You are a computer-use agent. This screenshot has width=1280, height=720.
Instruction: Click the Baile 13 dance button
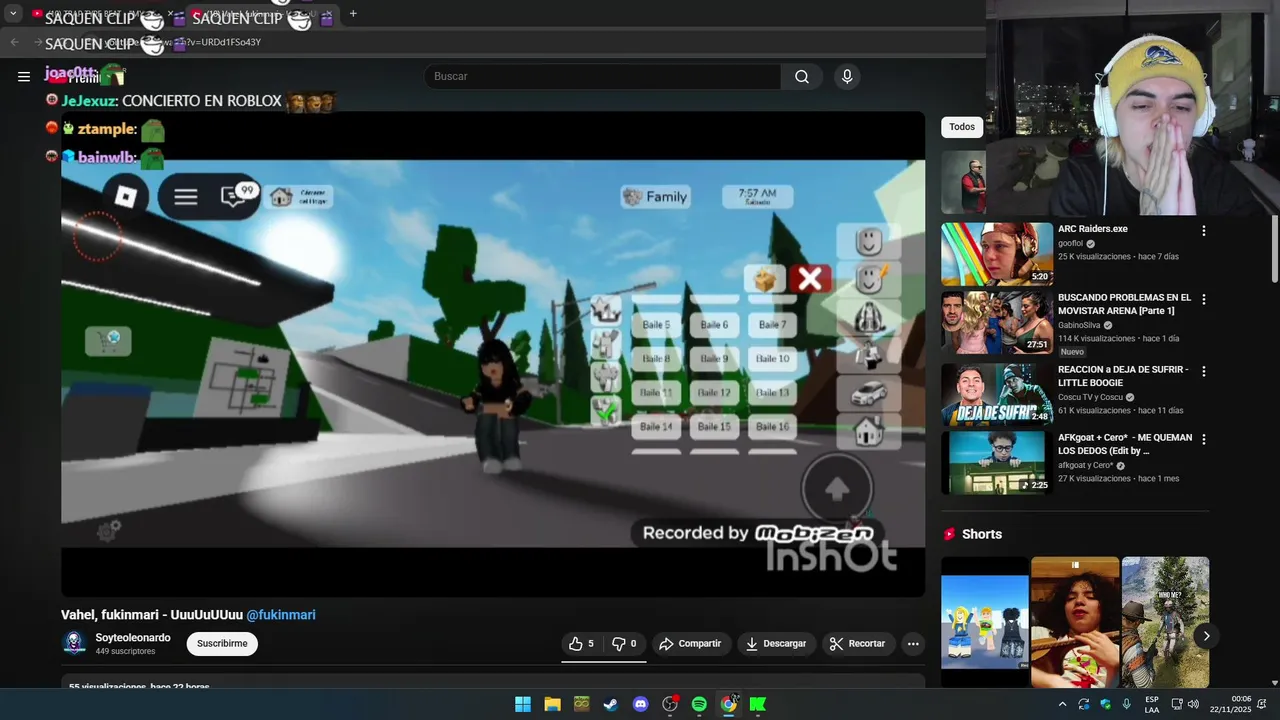772,393
